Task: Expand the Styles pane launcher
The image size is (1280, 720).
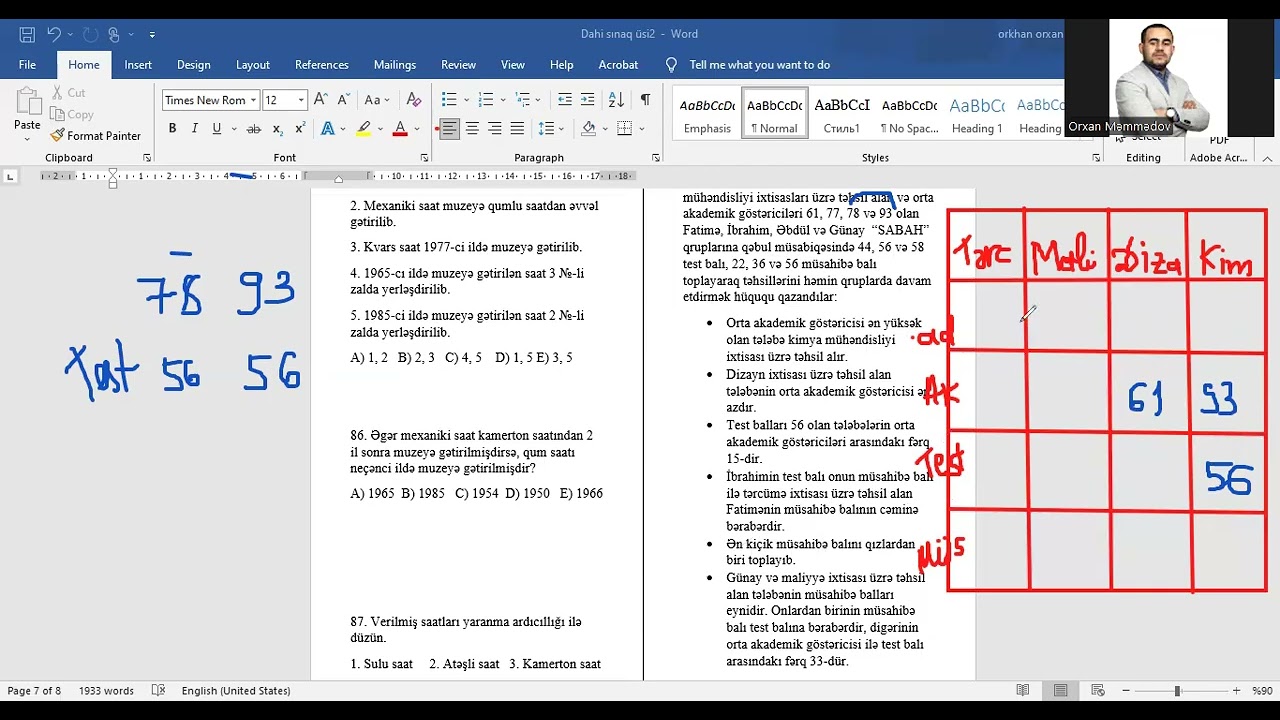Action: [1096, 158]
